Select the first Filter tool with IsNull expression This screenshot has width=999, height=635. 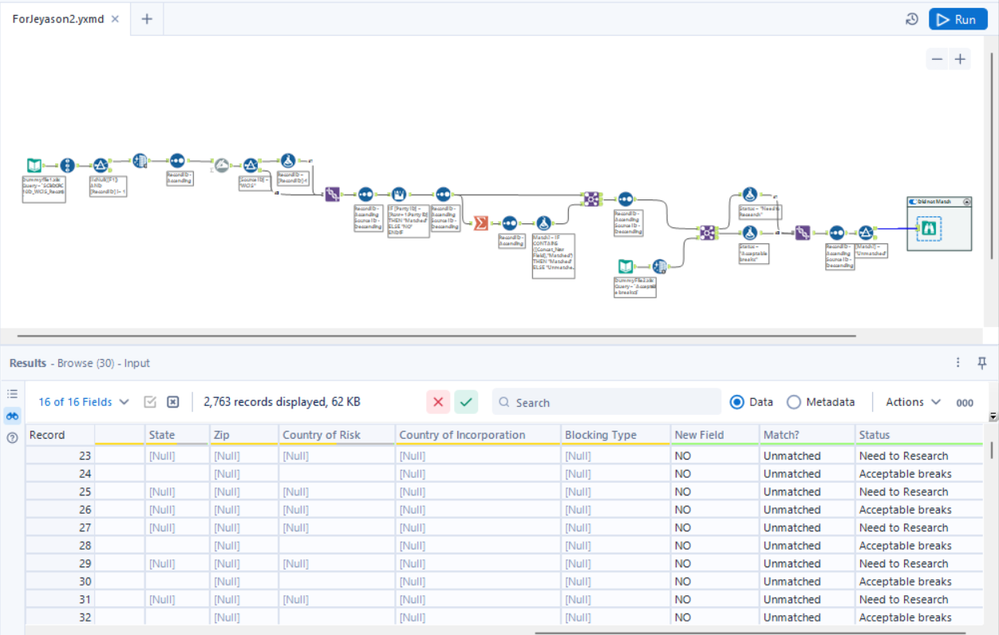[x=101, y=166]
